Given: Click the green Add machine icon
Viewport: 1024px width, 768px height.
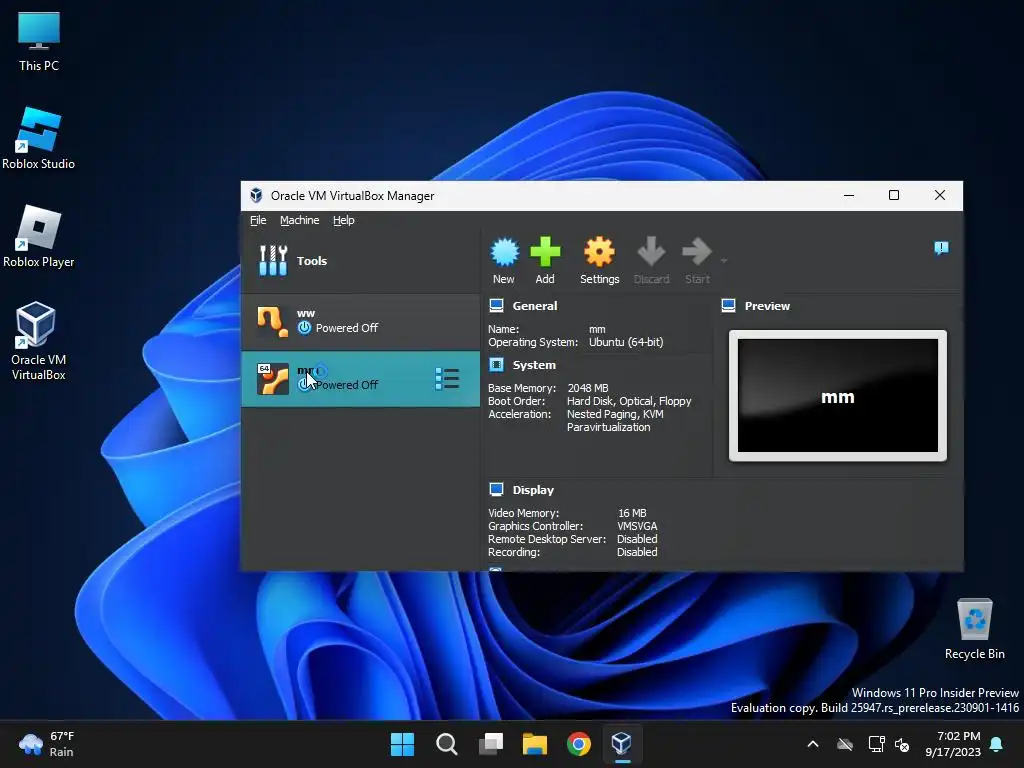Looking at the screenshot, I should (545, 253).
